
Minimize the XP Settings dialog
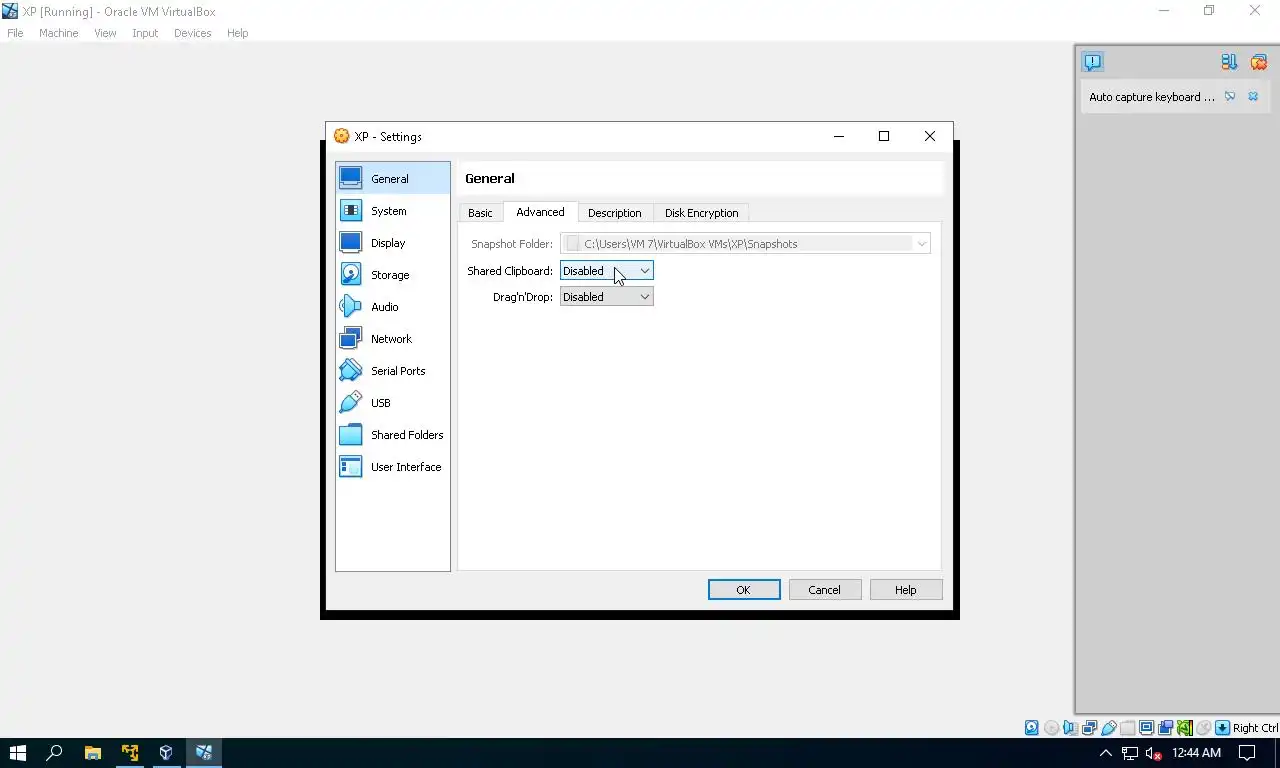(x=839, y=136)
